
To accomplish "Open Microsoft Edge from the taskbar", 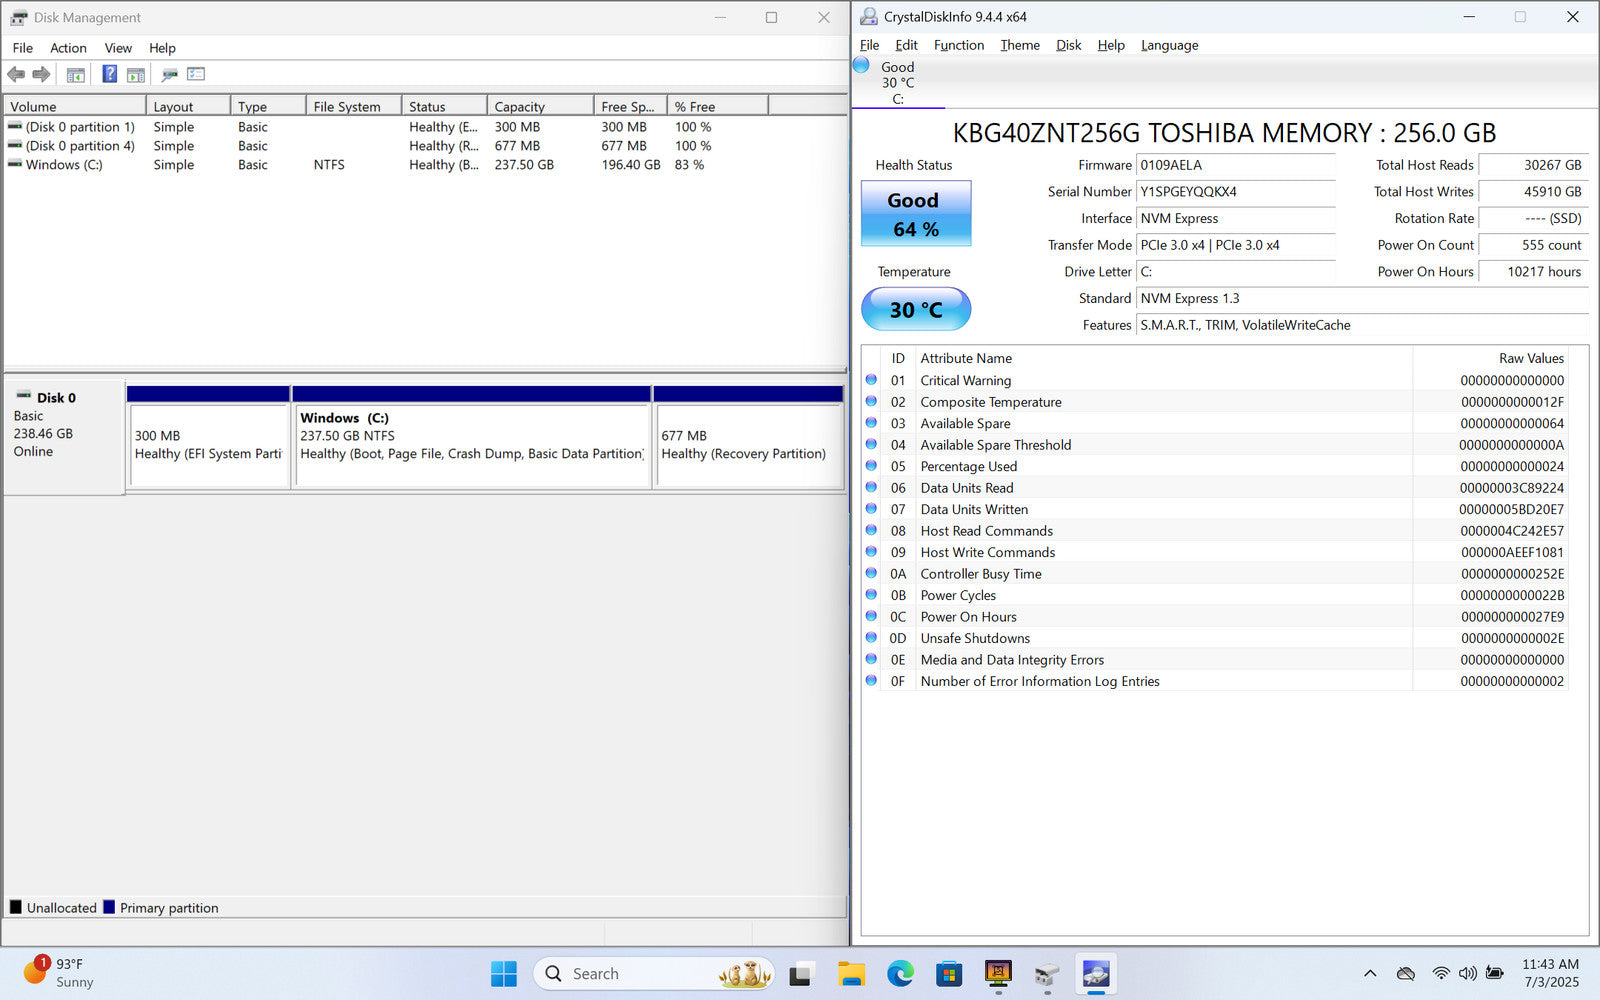I will click(900, 973).
